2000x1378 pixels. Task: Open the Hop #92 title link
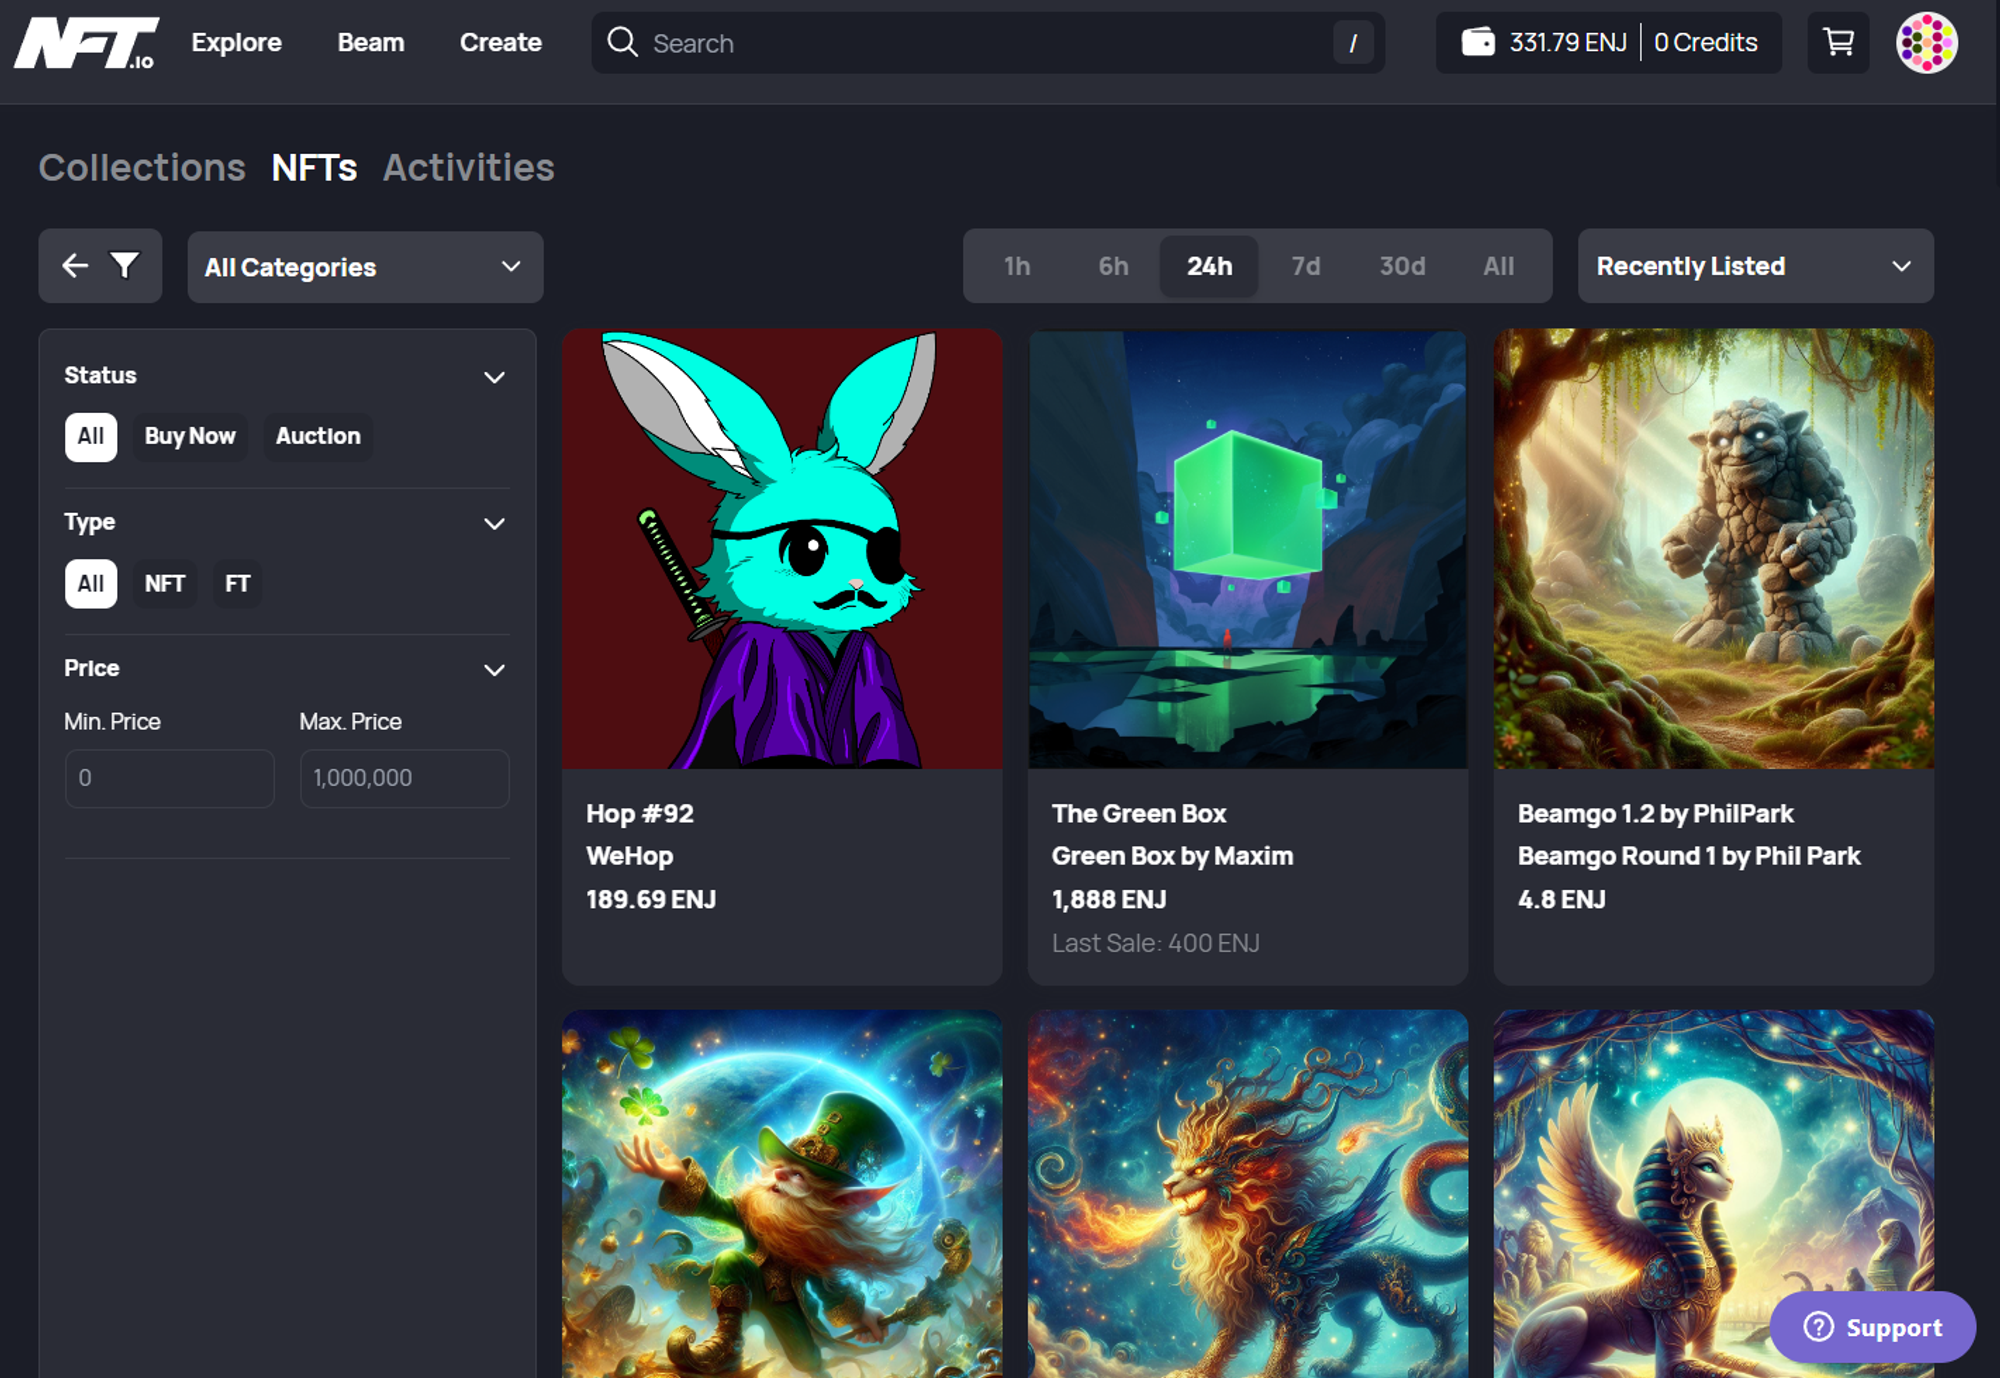click(640, 813)
